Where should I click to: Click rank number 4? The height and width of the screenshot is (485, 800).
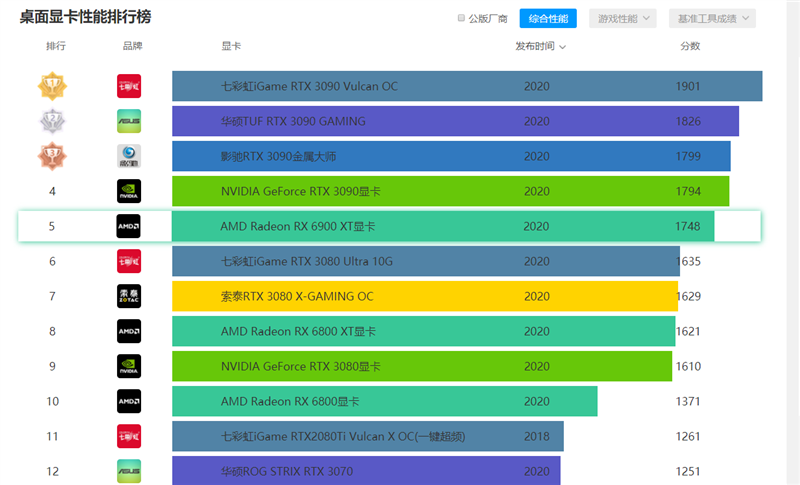coord(52,191)
